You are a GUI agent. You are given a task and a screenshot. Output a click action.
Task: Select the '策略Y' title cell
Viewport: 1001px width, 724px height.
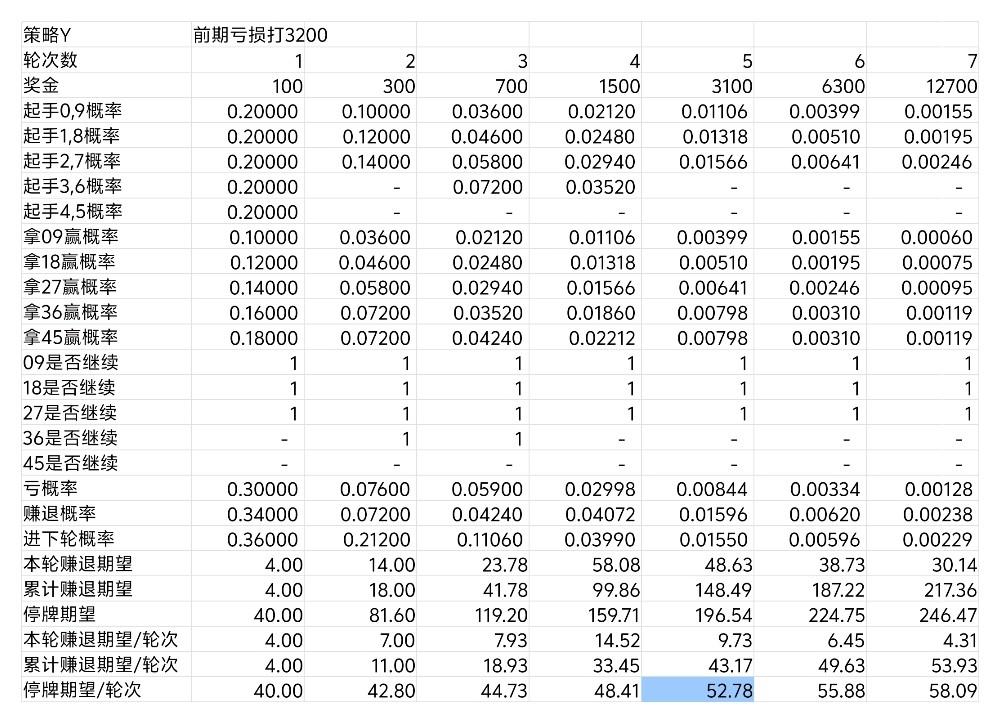pos(47,35)
